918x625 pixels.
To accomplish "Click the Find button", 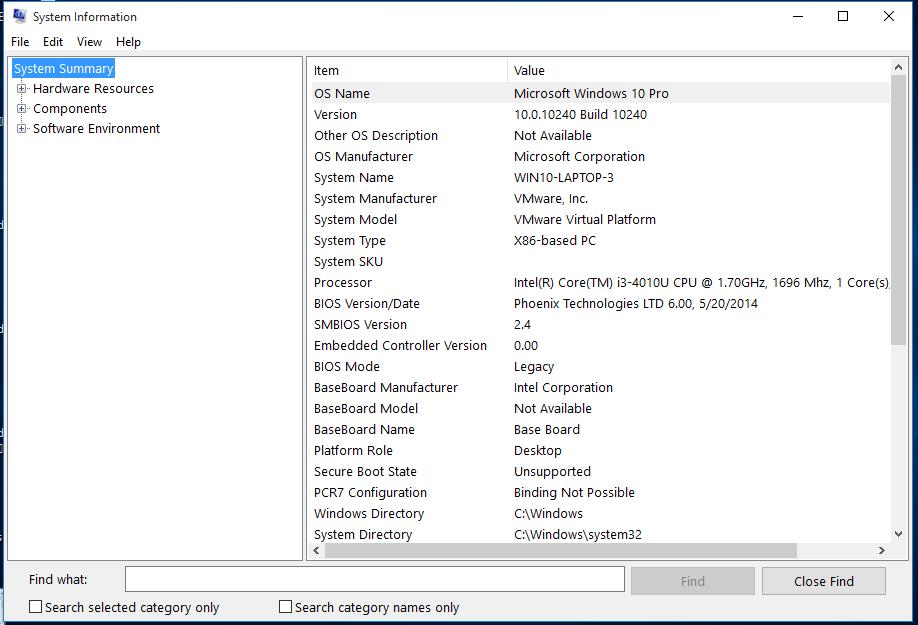I will pyautogui.click(x=692, y=581).
